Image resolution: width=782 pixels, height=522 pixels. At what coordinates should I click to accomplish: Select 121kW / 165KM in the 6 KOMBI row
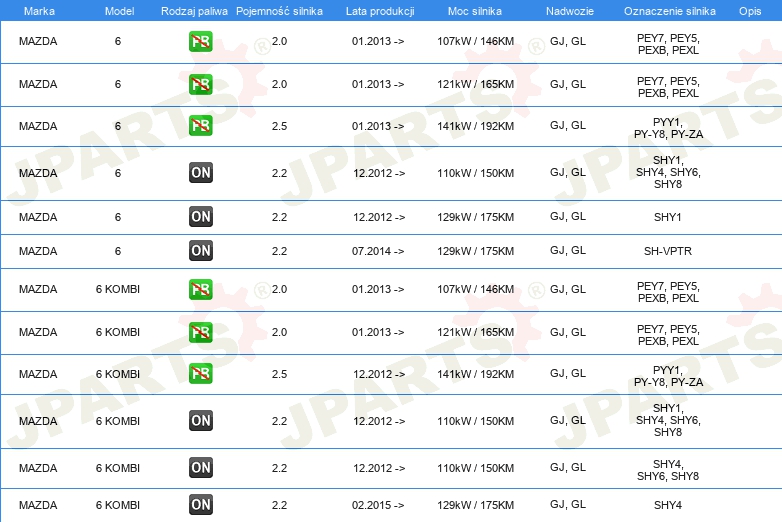click(x=475, y=332)
